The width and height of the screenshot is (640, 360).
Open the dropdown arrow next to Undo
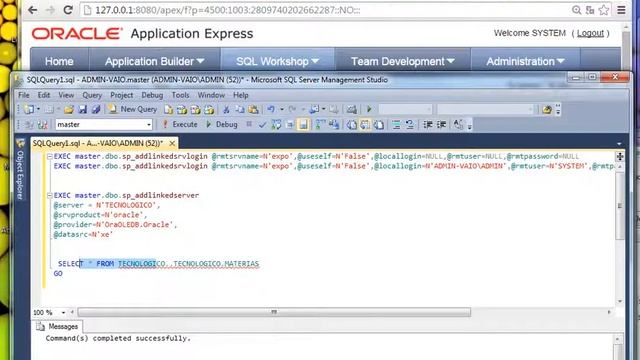click(282, 109)
